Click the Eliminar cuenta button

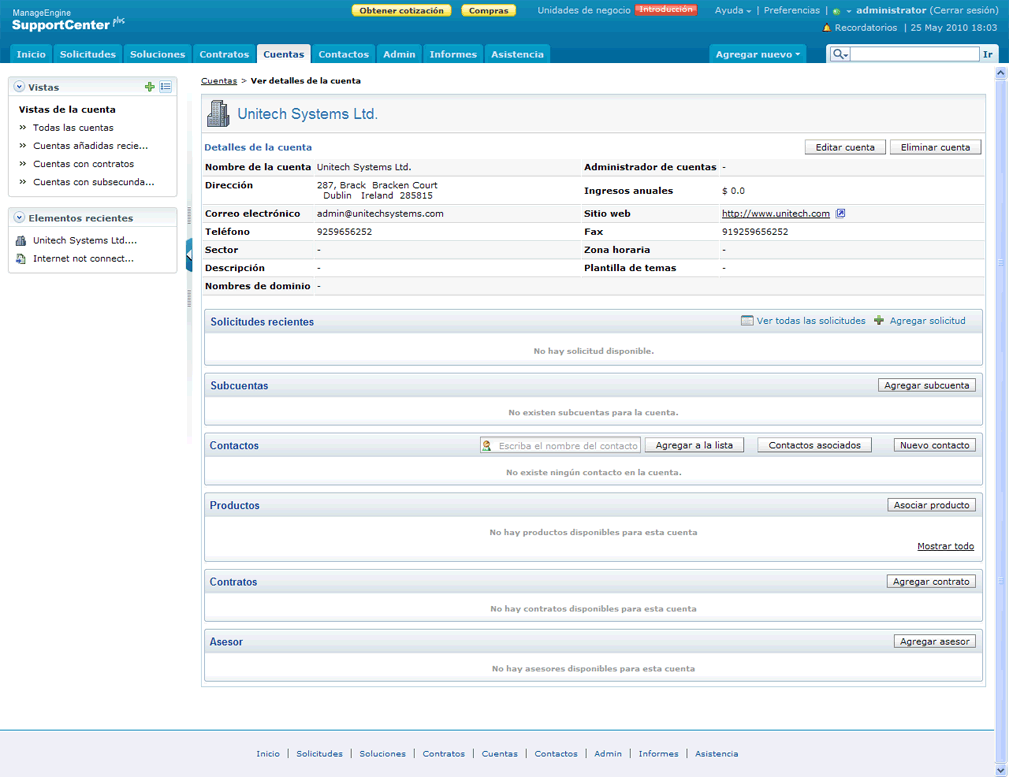pyautogui.click(x=935, y=147)
